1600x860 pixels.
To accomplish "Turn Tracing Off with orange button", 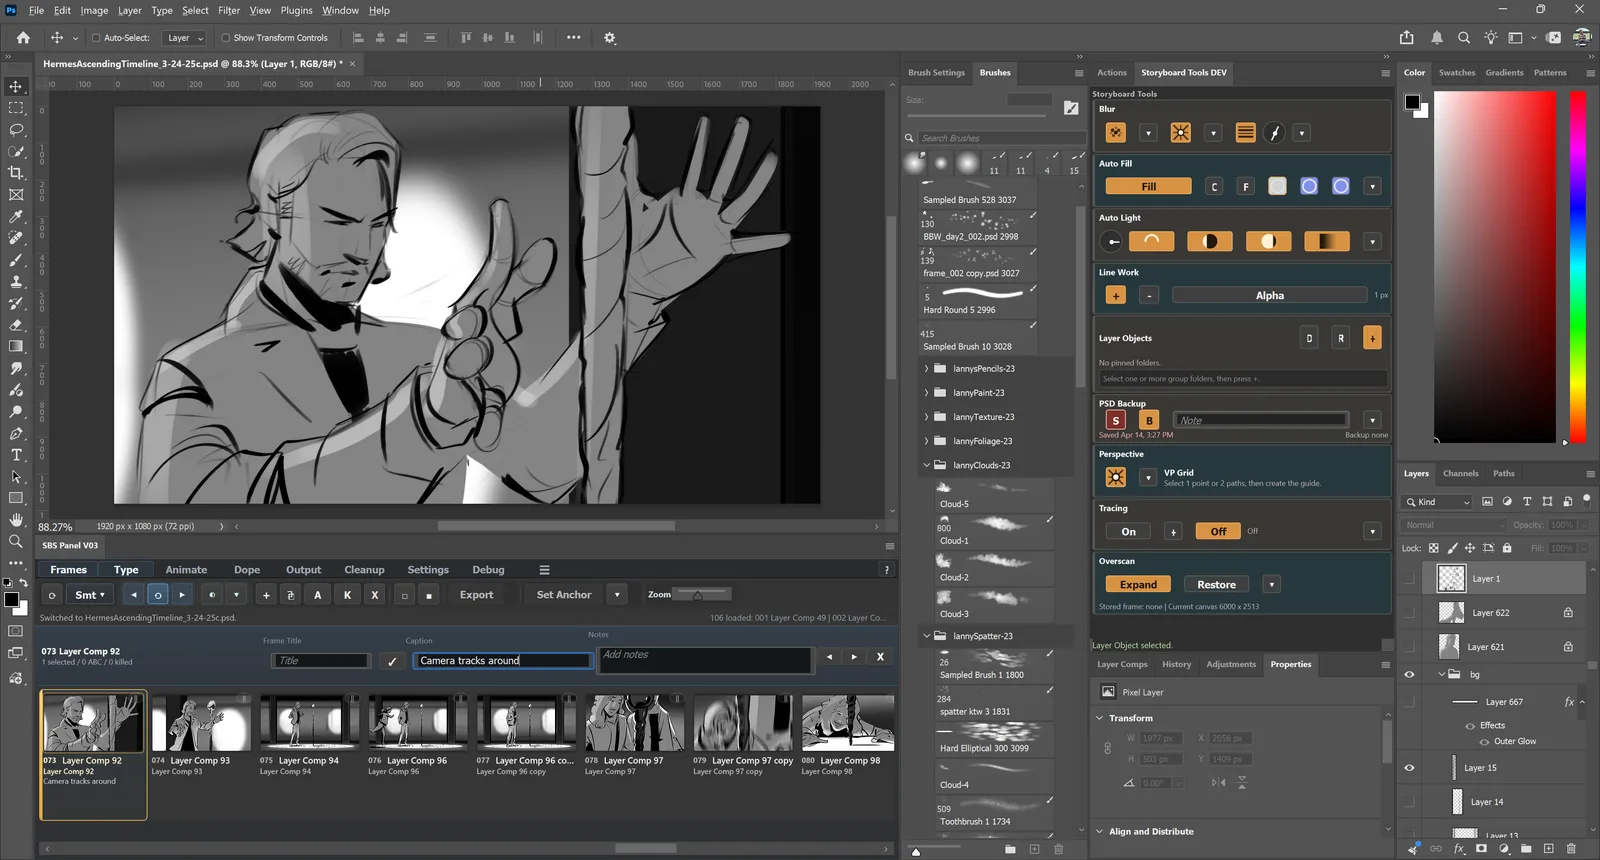I will 1218,532.
